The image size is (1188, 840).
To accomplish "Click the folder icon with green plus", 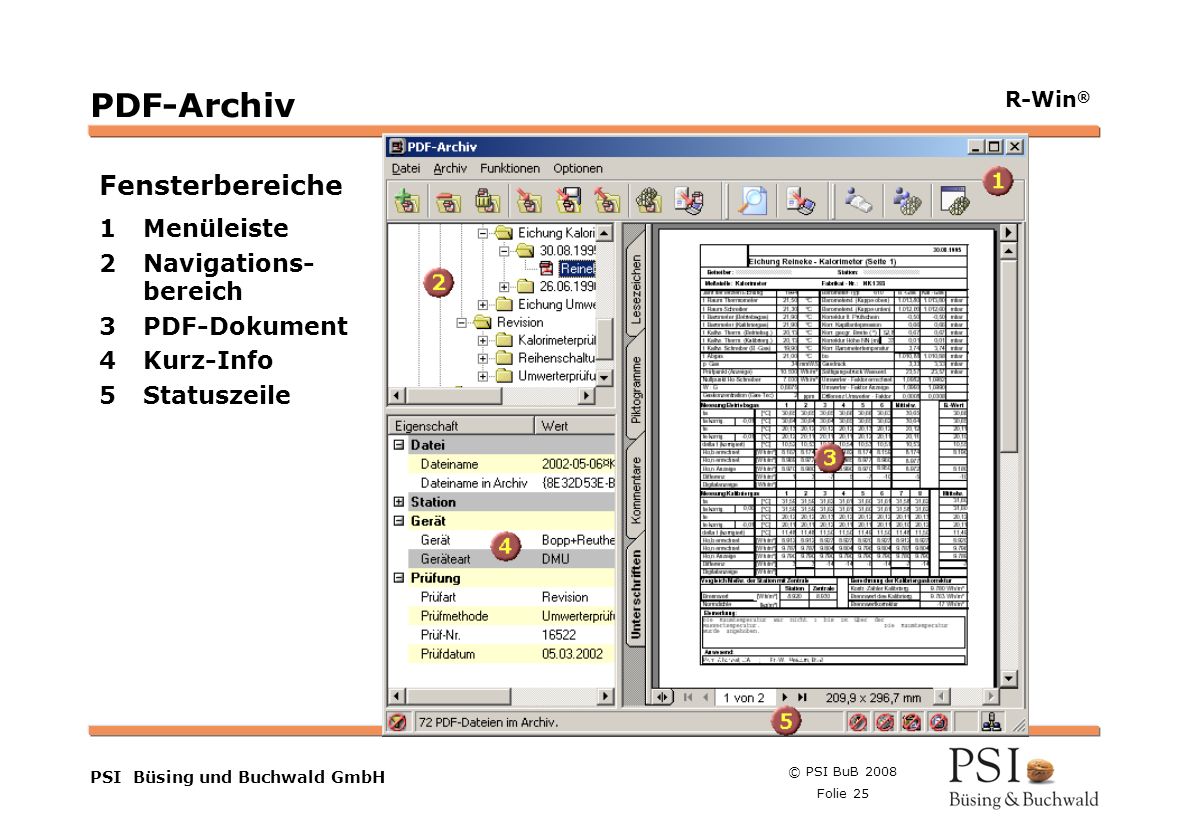I will pos(408,201).
